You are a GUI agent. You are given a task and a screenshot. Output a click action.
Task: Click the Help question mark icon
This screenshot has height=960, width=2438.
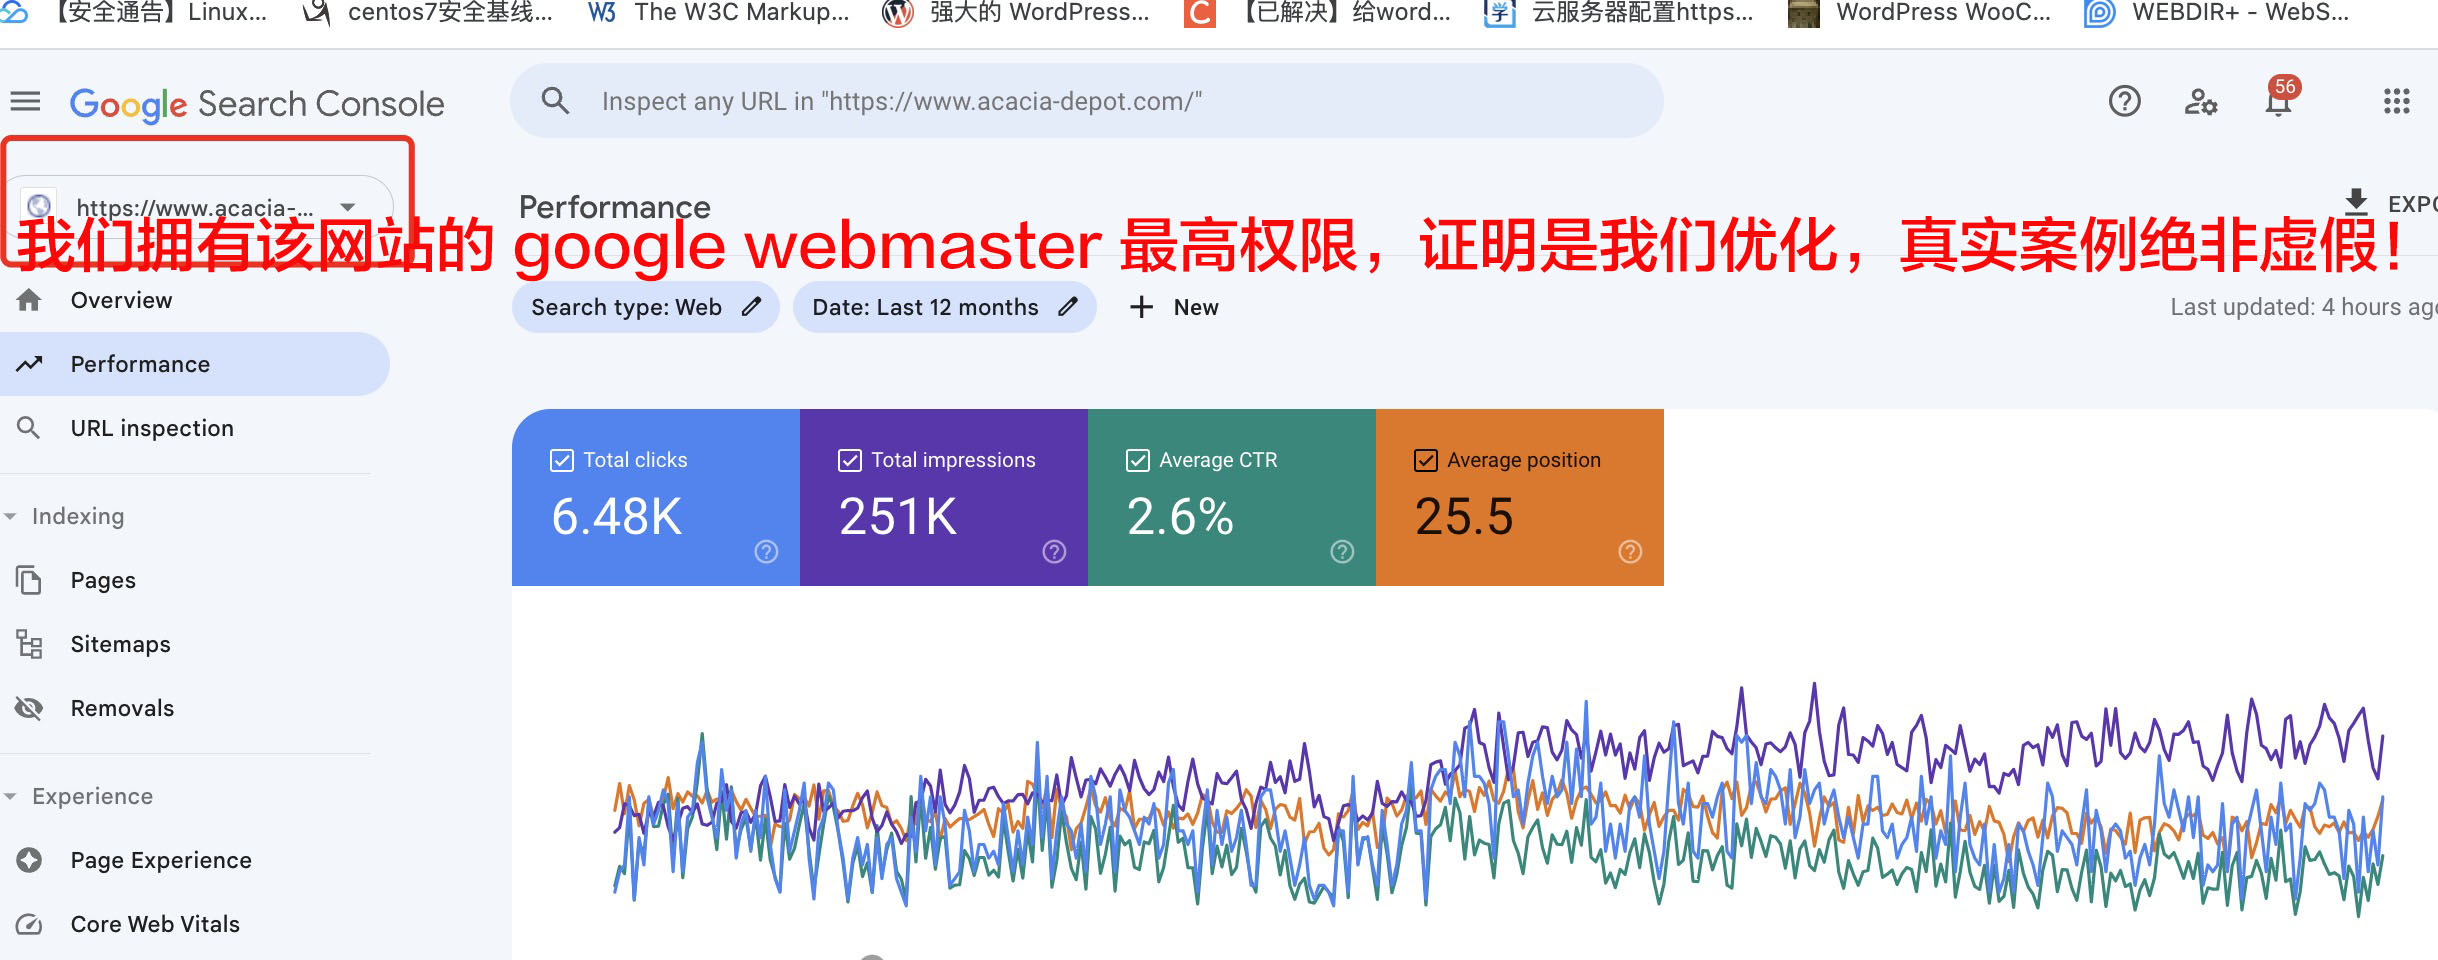pos(2124,101)
